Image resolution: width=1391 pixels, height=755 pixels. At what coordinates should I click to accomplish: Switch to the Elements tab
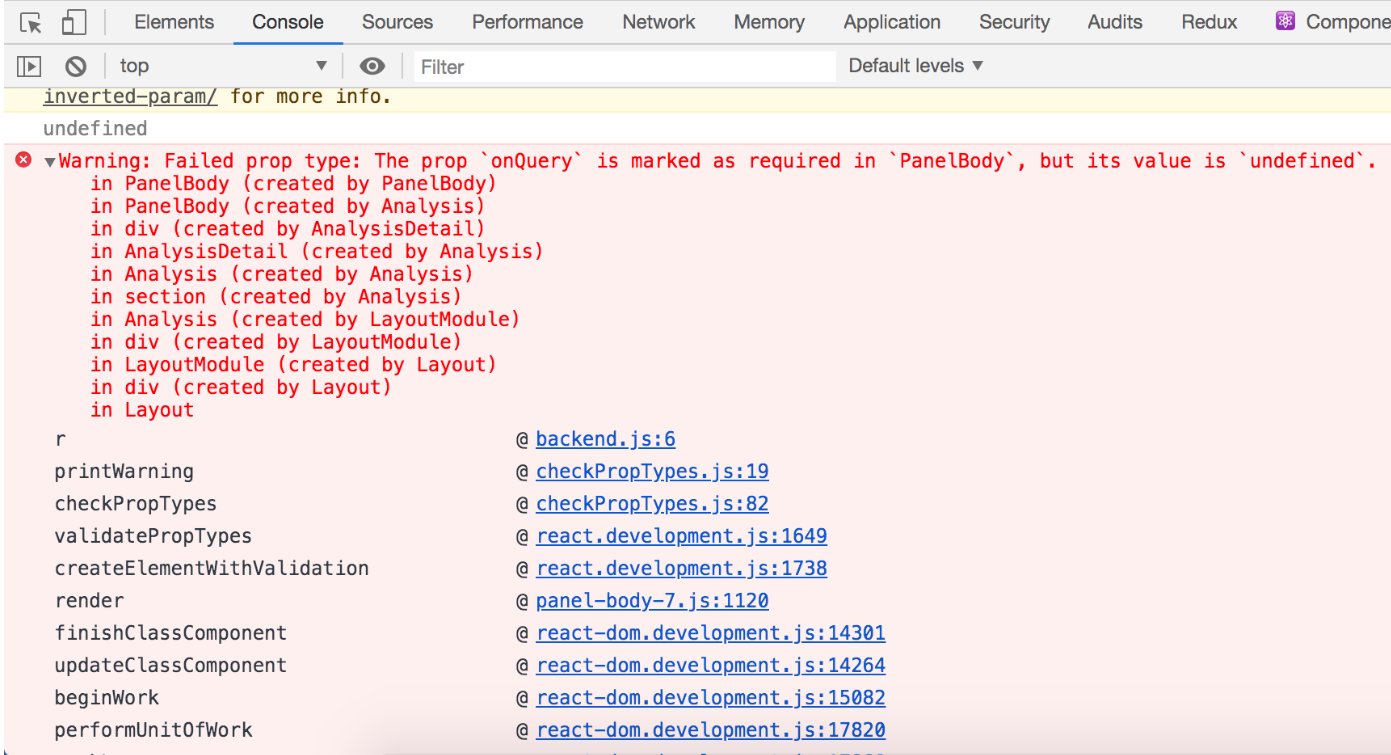(174, 22)
